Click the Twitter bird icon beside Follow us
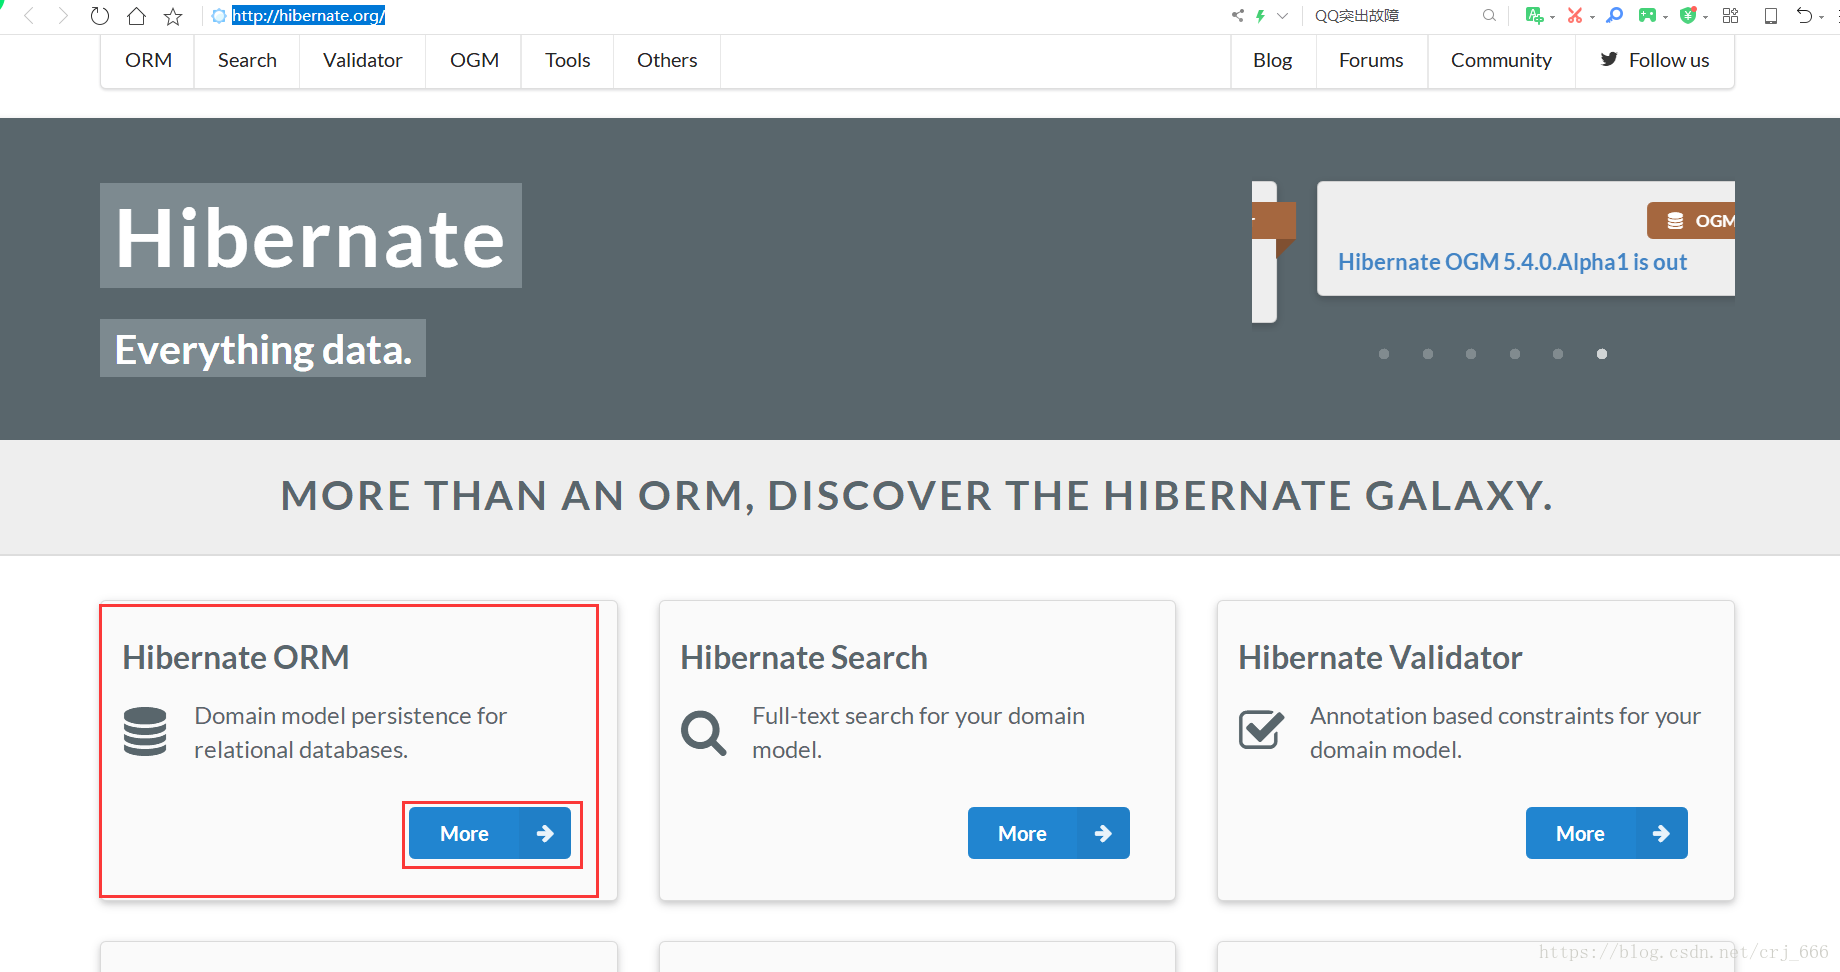The image size is (1840, 972). (1609, 59)
